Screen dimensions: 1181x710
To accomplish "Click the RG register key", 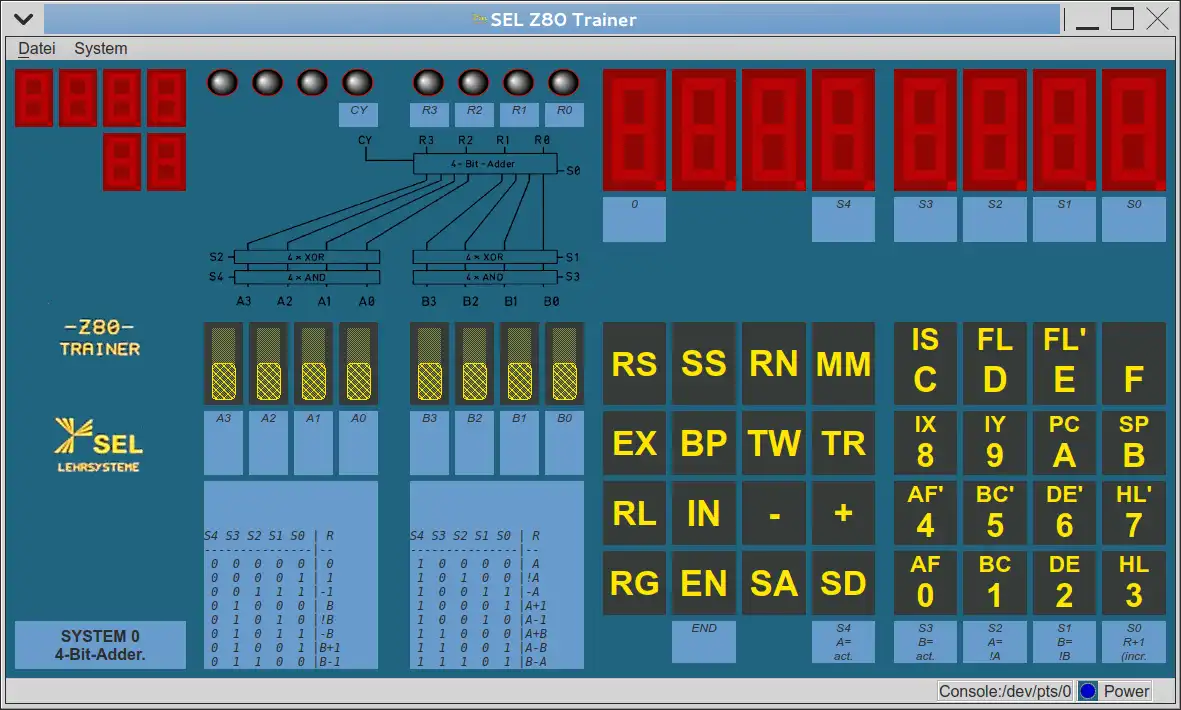I will point(634,583).
